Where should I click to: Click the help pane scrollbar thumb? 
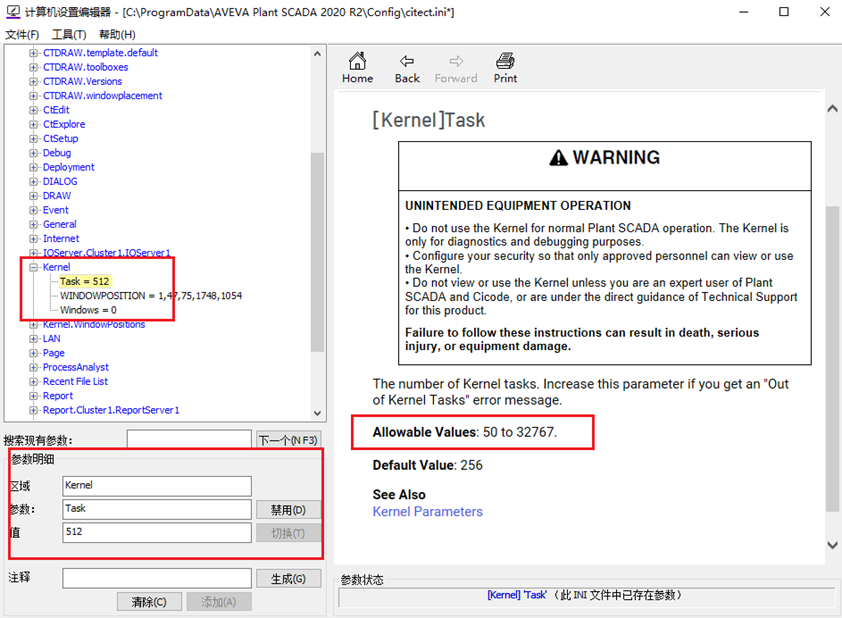[x=832, y=359]
